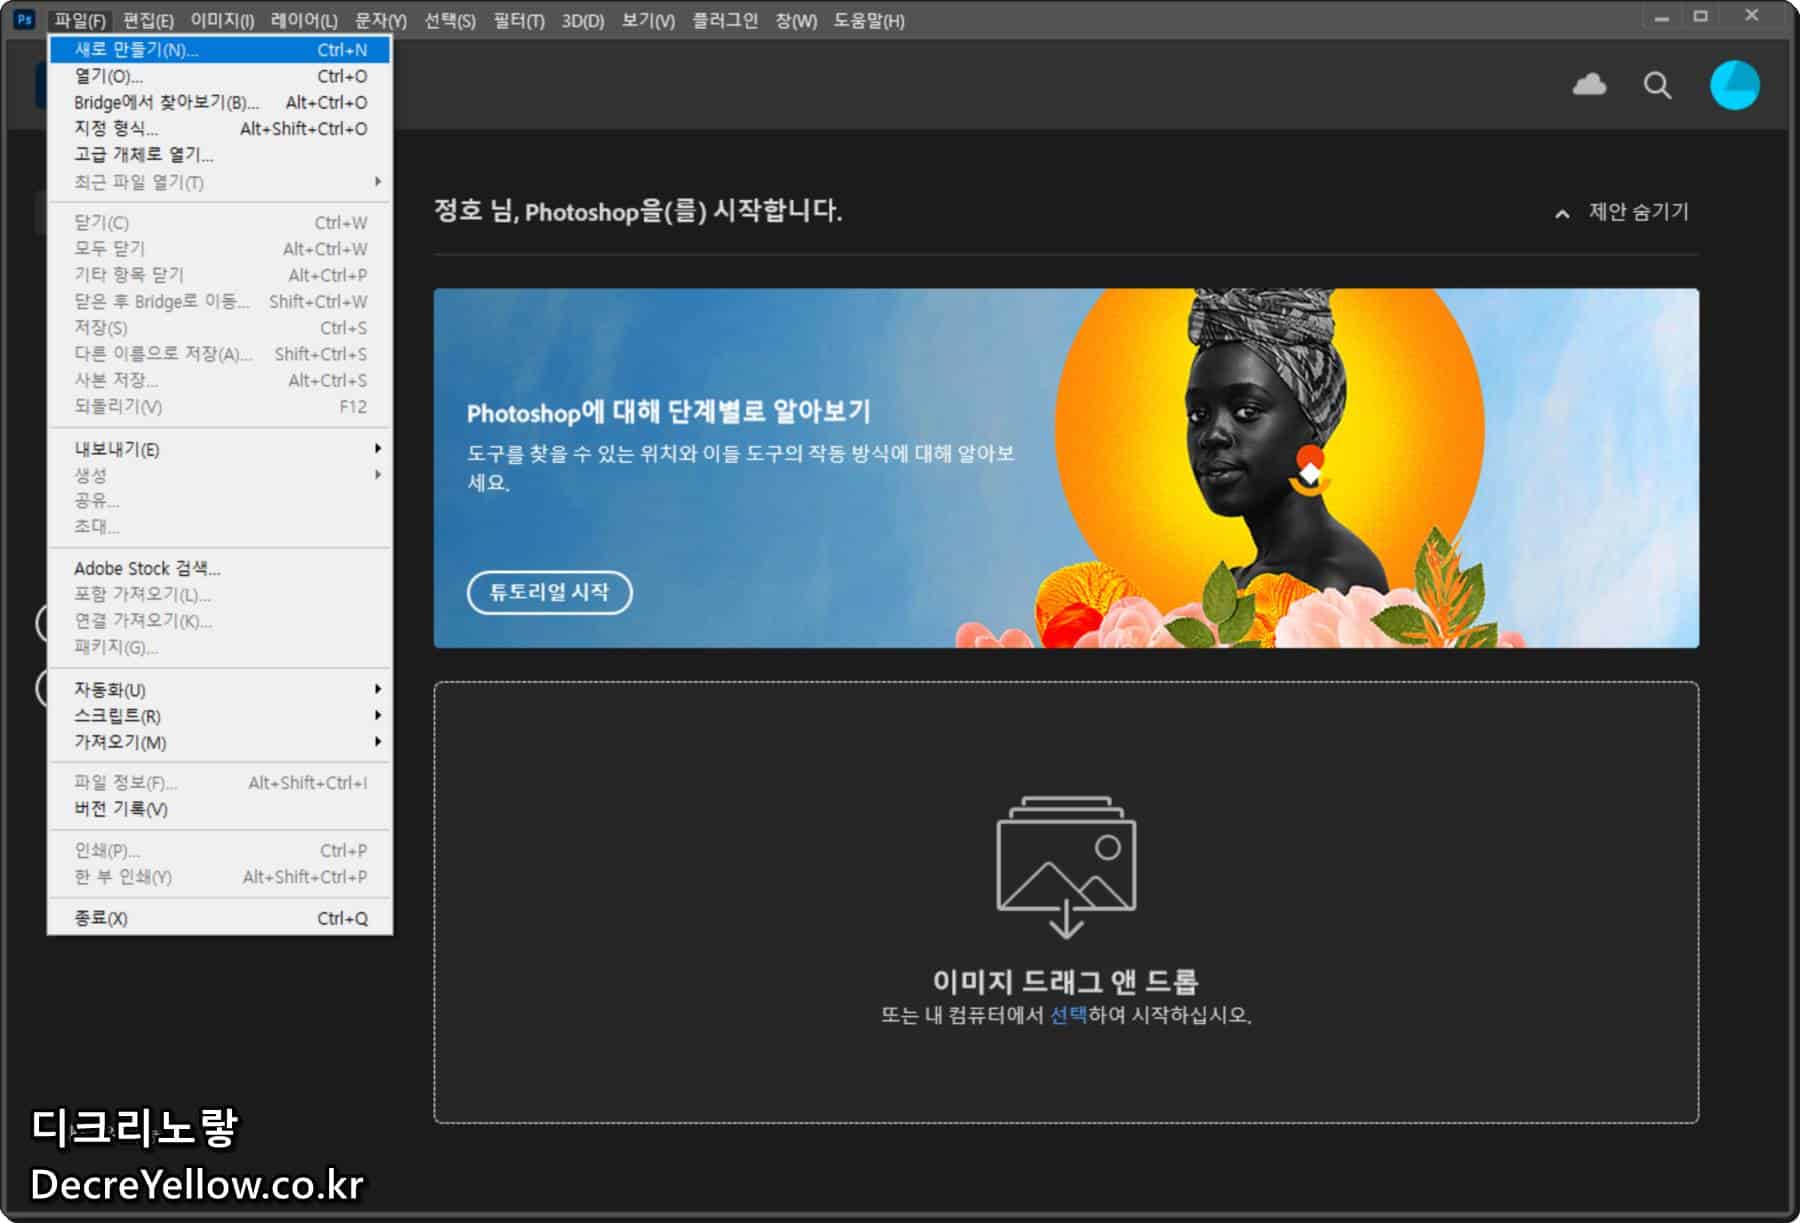
Task: Click the 저장(S) menu entry
Action: 220,327
